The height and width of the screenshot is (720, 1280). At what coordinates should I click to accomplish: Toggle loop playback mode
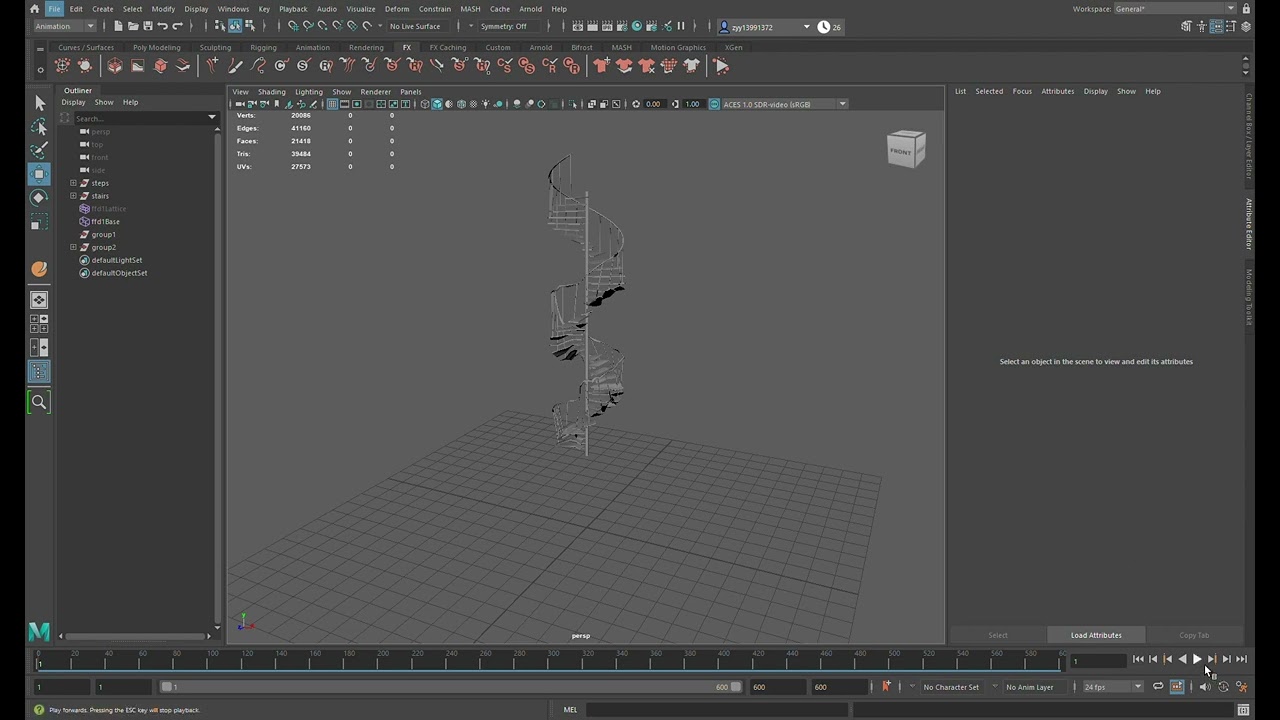point(1158,687)
